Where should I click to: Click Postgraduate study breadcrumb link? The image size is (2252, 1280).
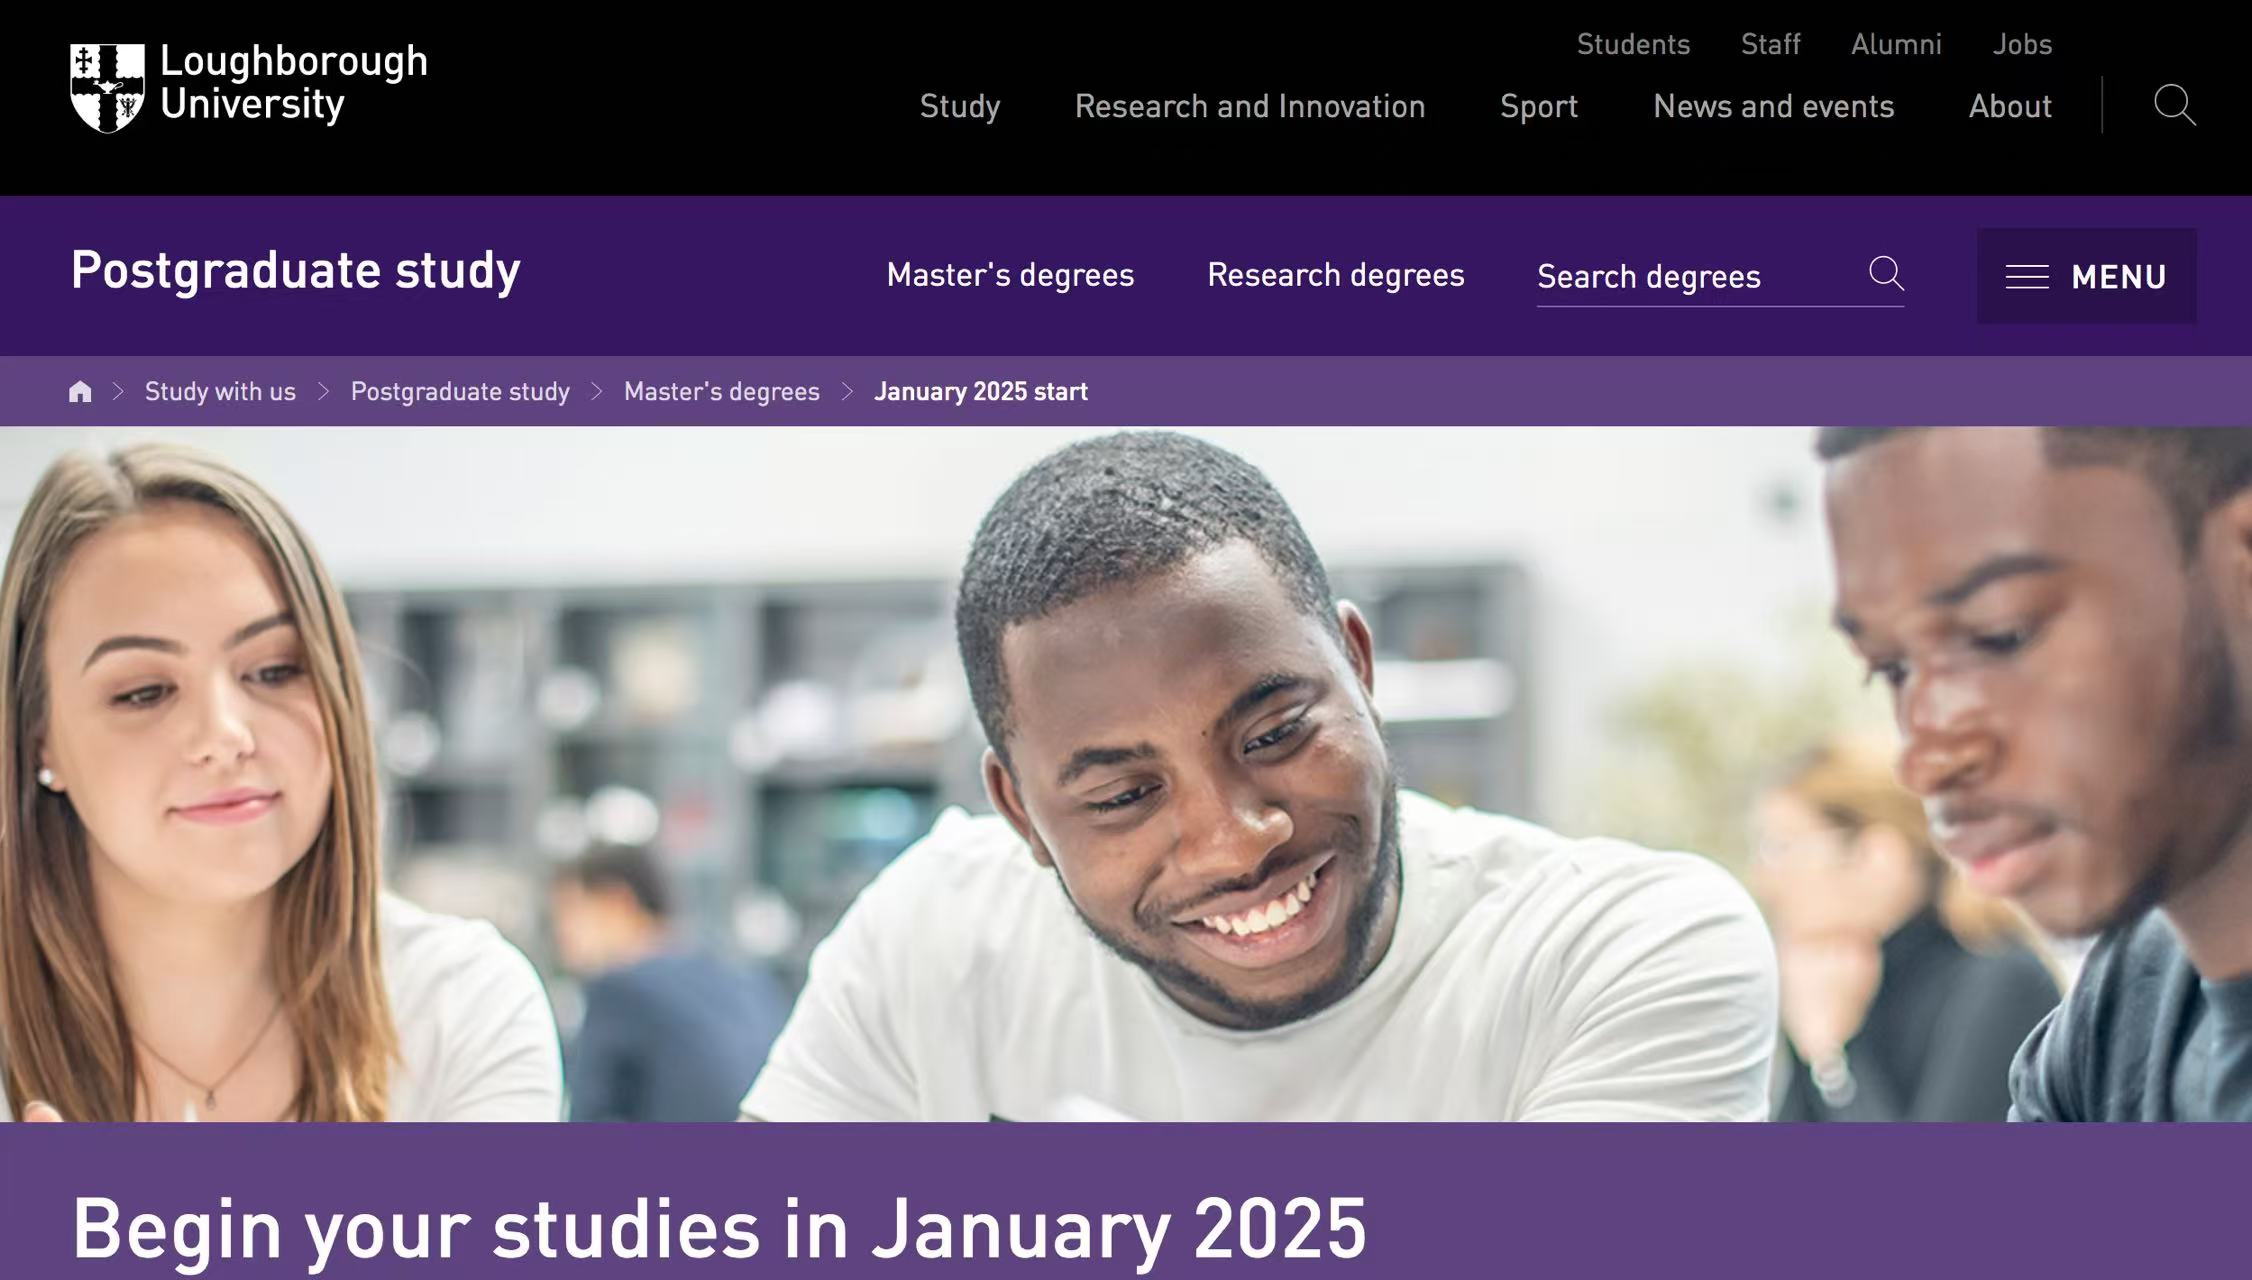point(460,392)
